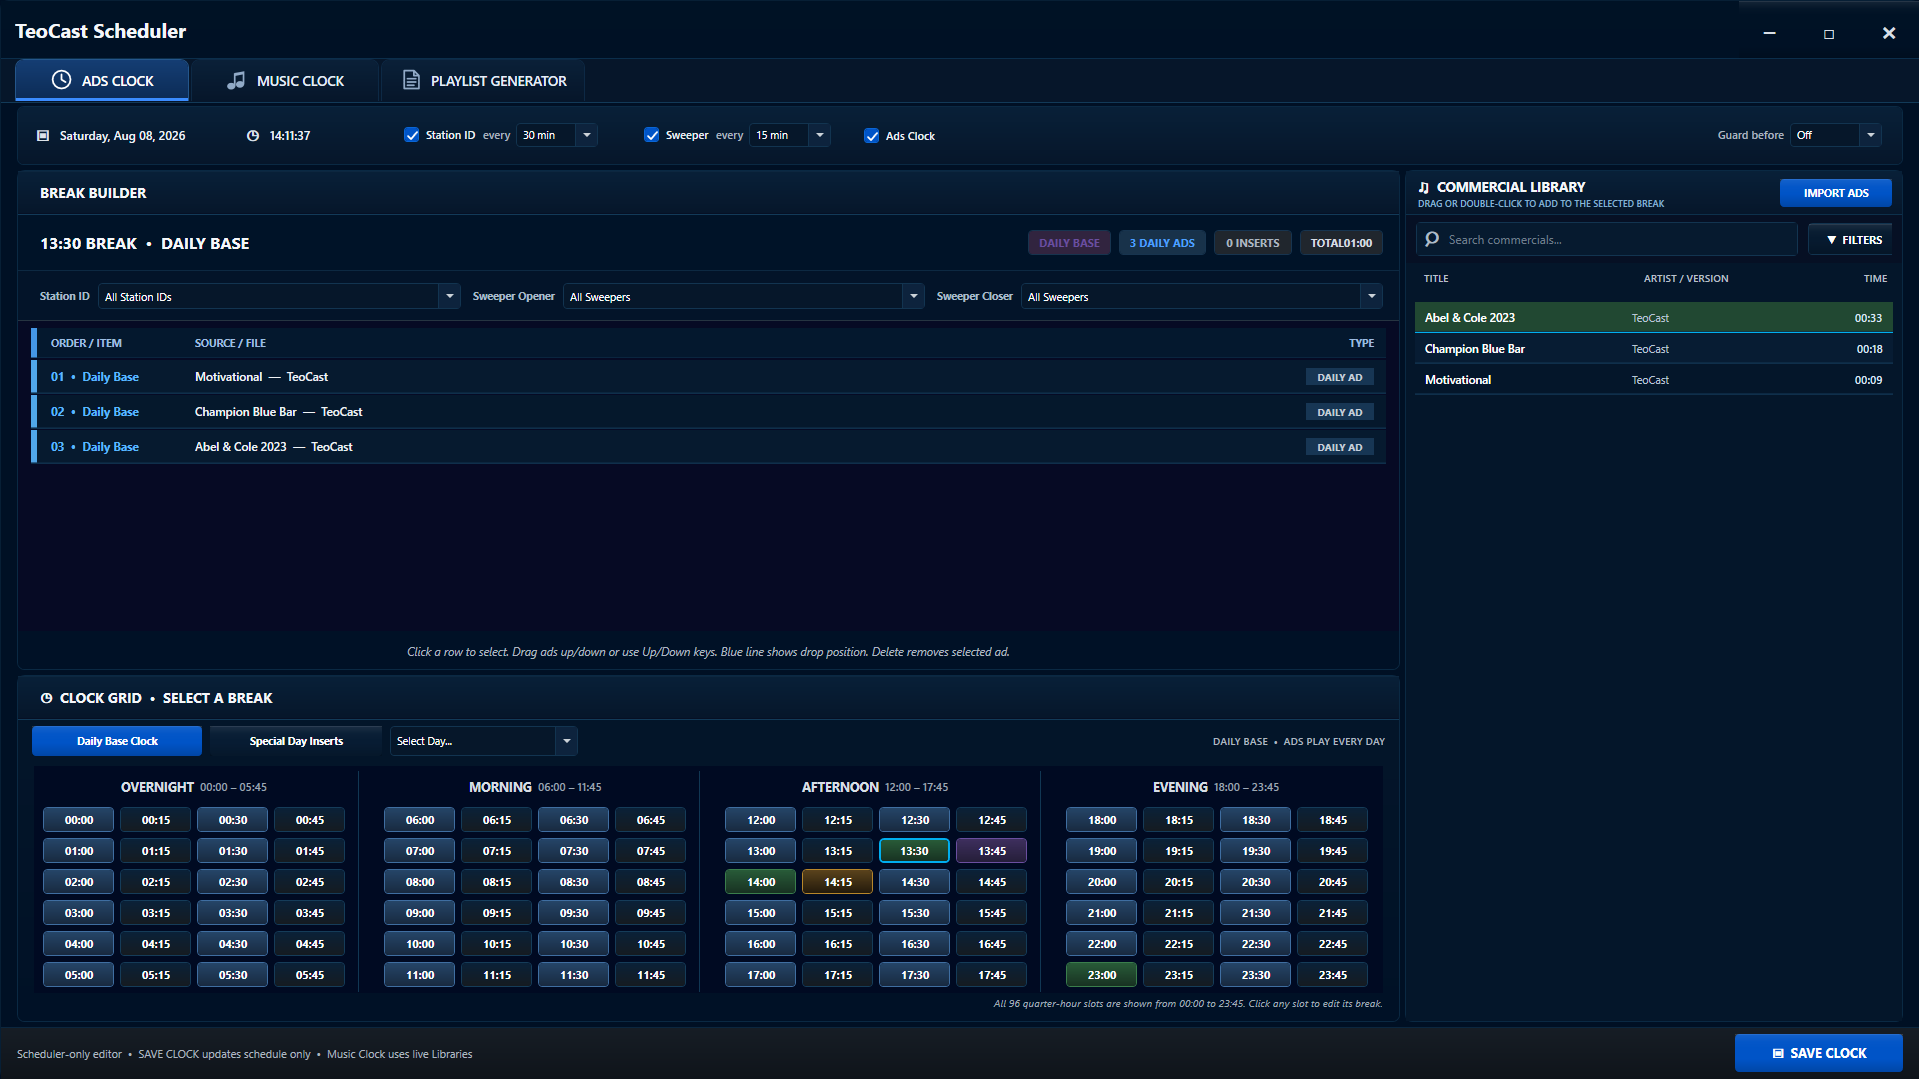Toggle the Sweeper checkbox
1919x1079 pixels.
(651, 135)
